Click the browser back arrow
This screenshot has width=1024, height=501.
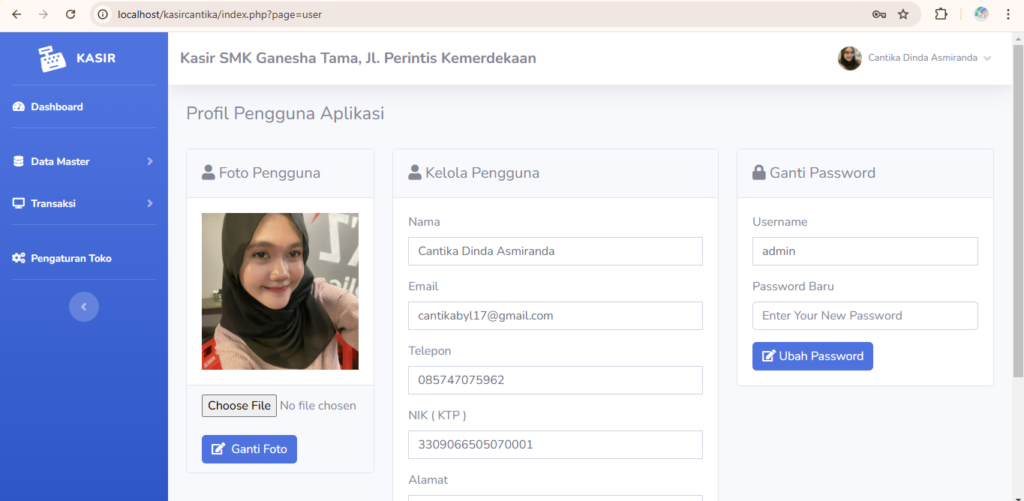coord(16,14)
